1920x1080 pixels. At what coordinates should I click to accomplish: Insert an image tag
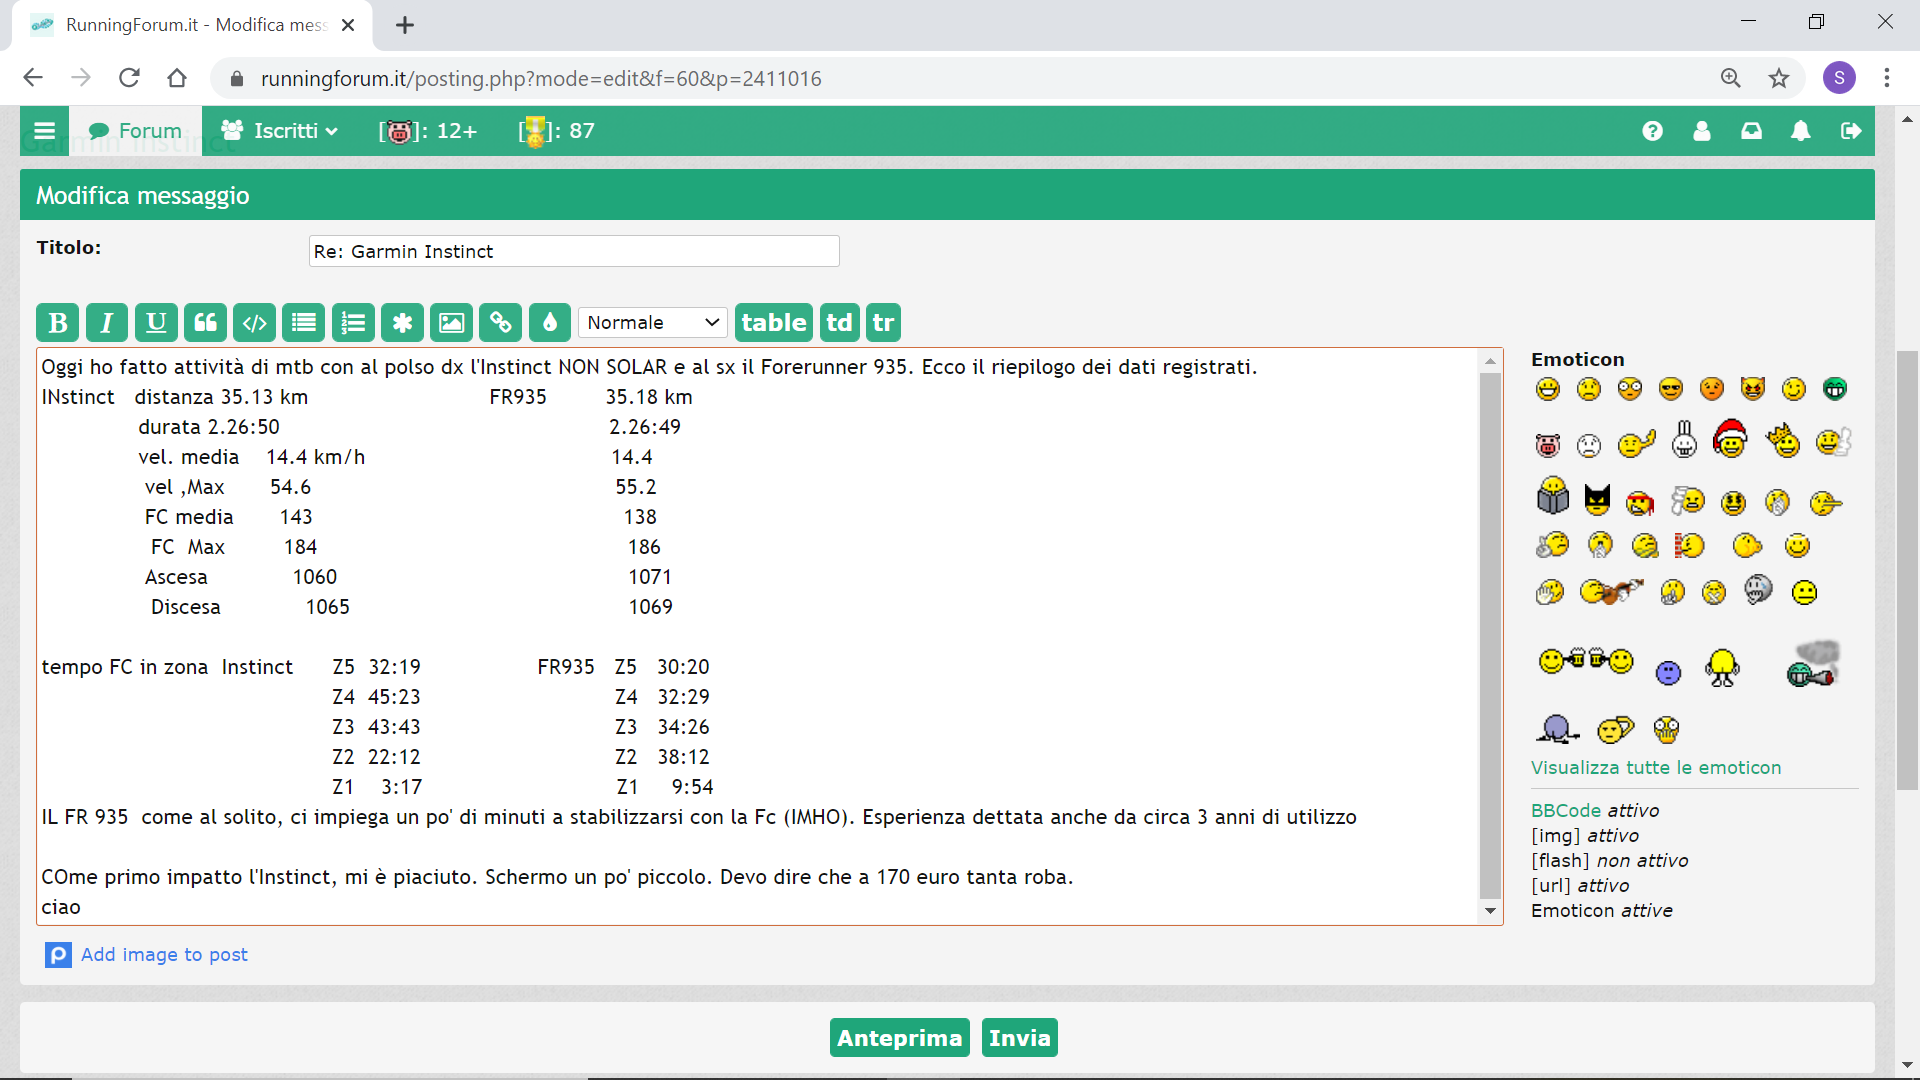click(x=451, y=323)
